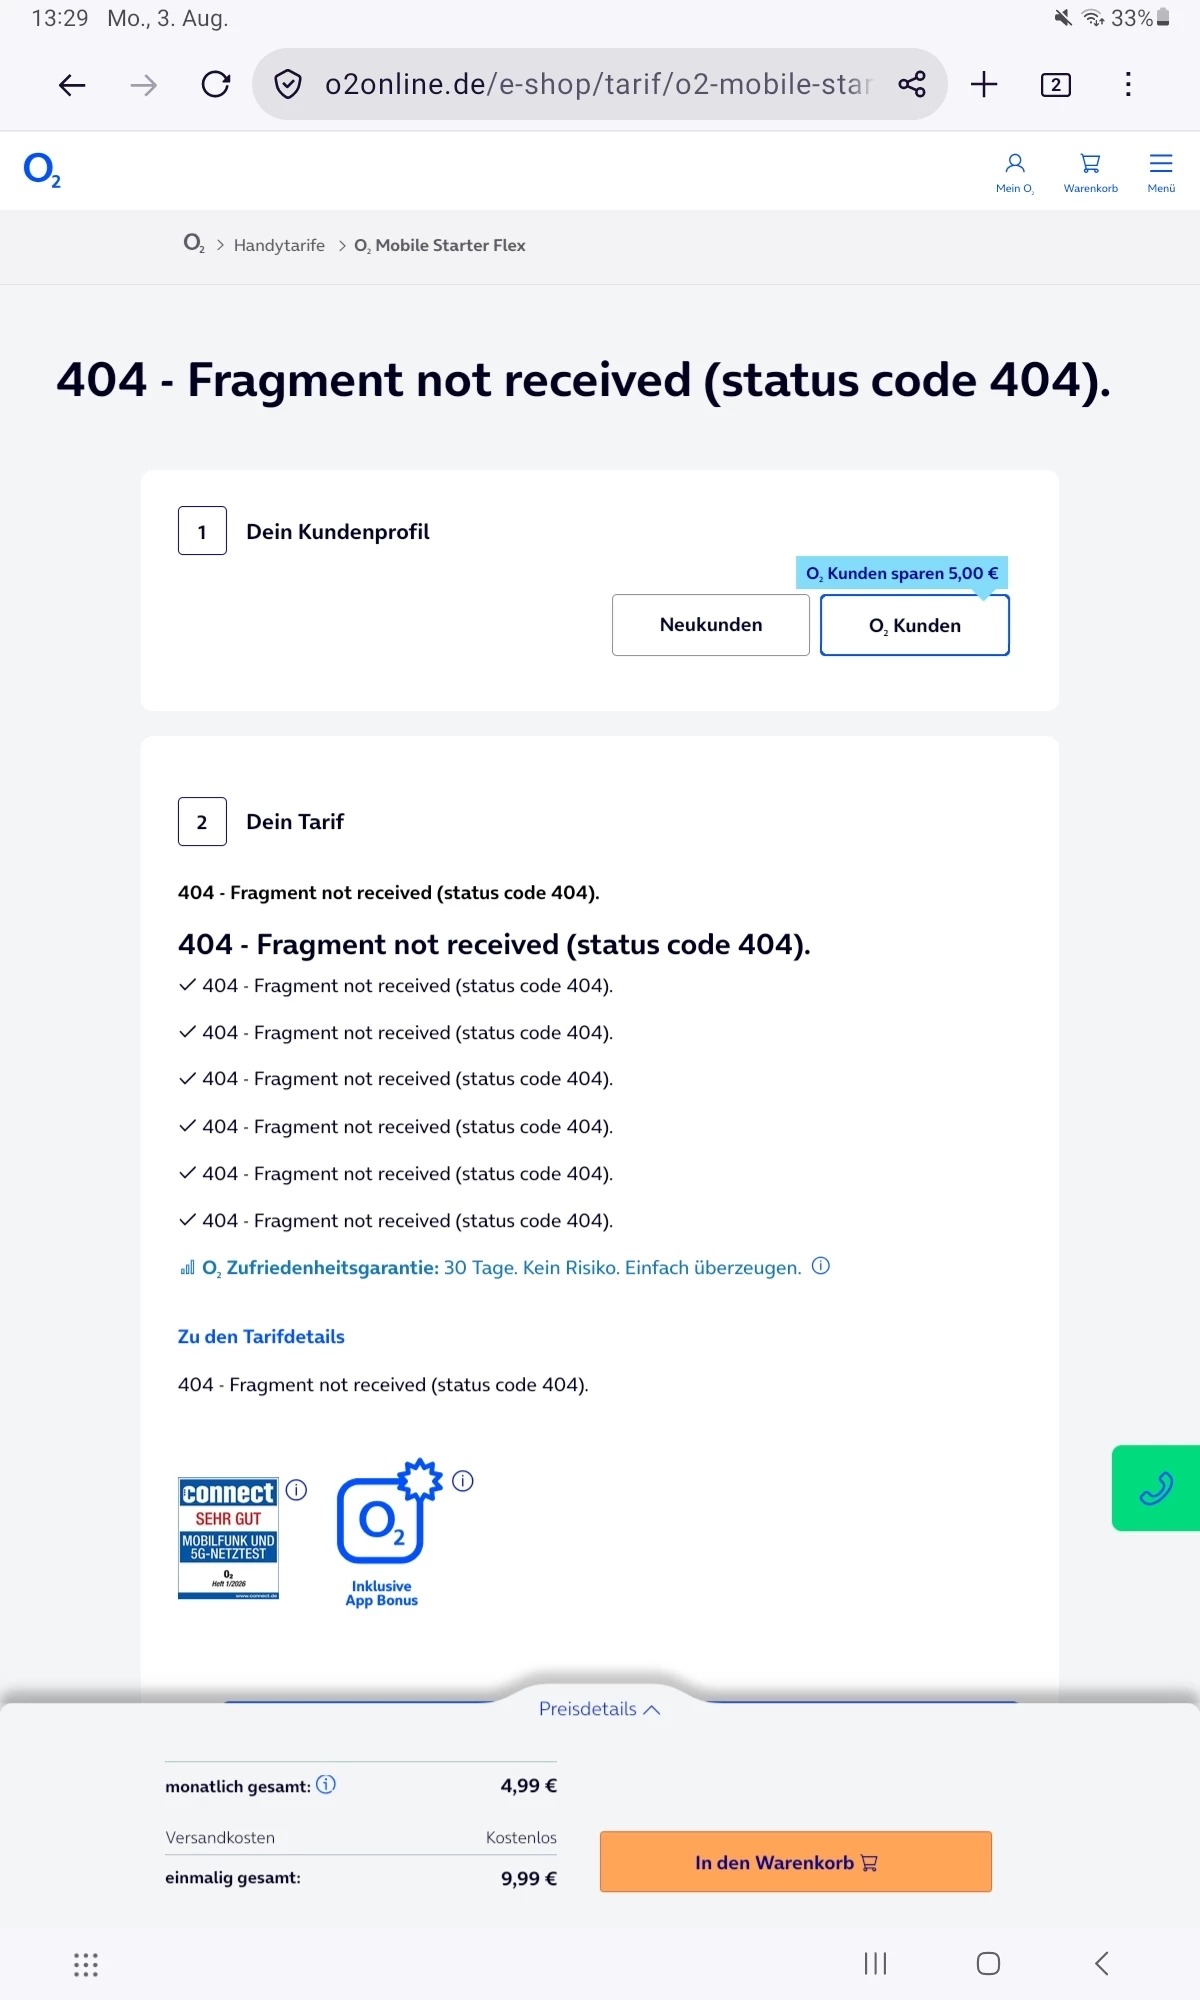Viewport: 1200px width, 2000px height.
Task: Open the Mein O2 account icon
Action: click(x=1014, y=172)
